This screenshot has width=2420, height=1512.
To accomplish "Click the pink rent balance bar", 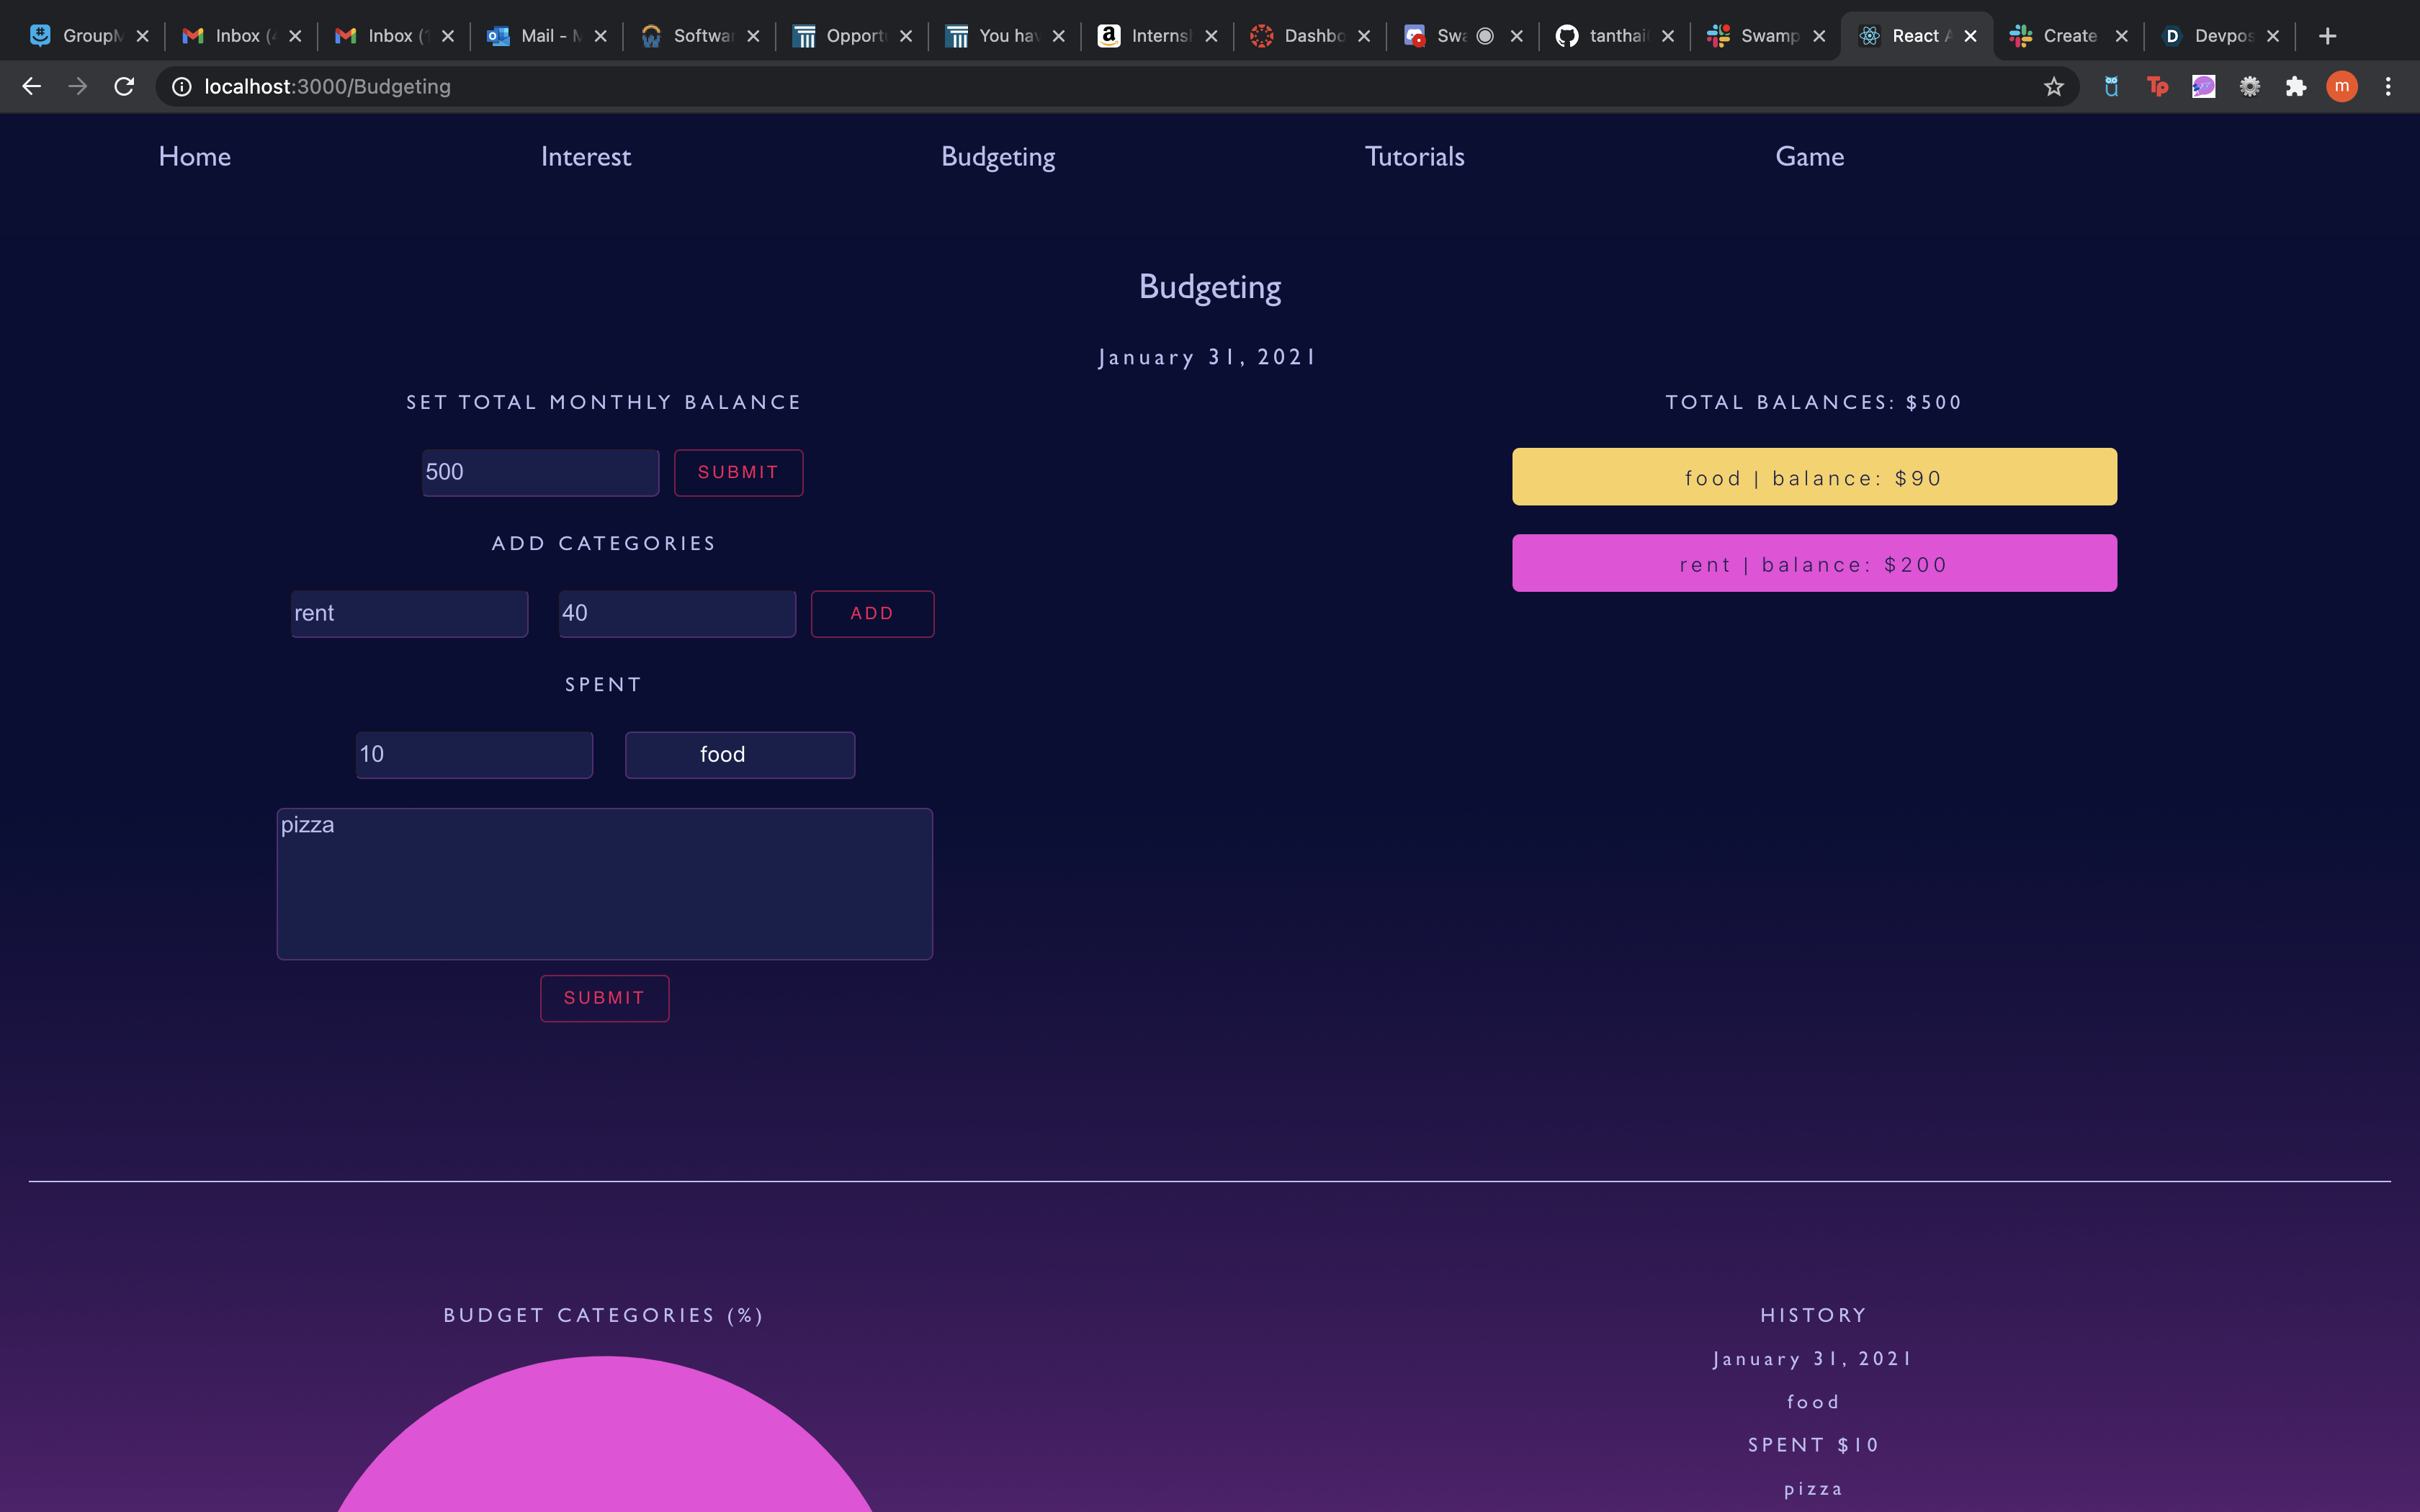I will (1813, 563).
